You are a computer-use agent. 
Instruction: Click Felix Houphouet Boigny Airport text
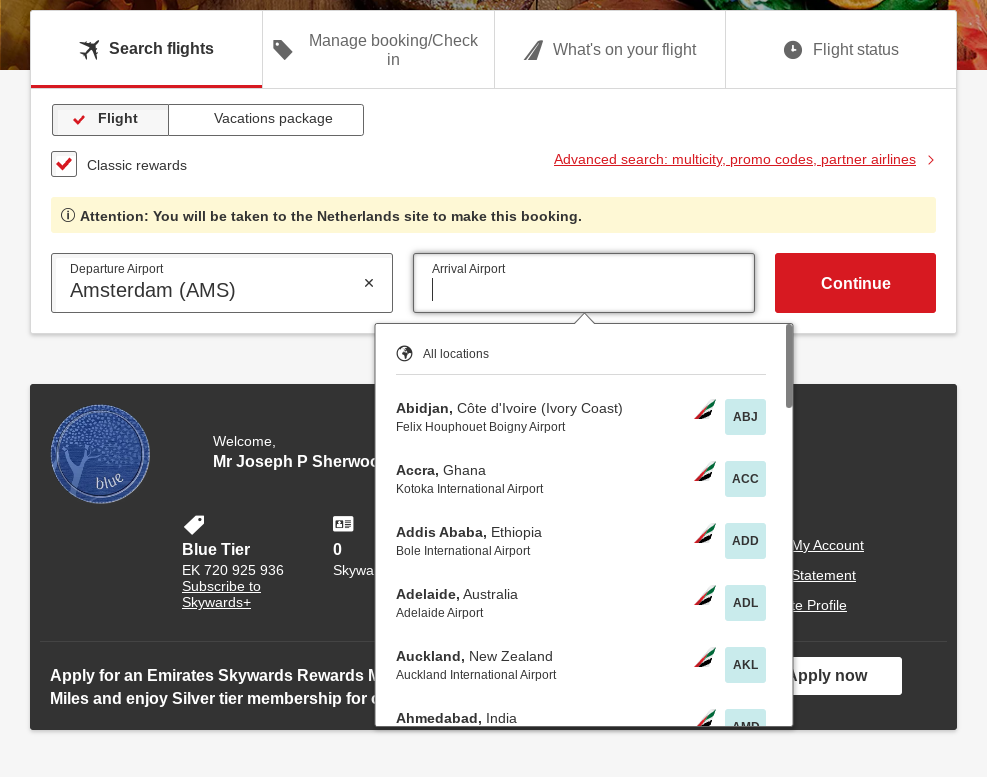pos(480,427)
